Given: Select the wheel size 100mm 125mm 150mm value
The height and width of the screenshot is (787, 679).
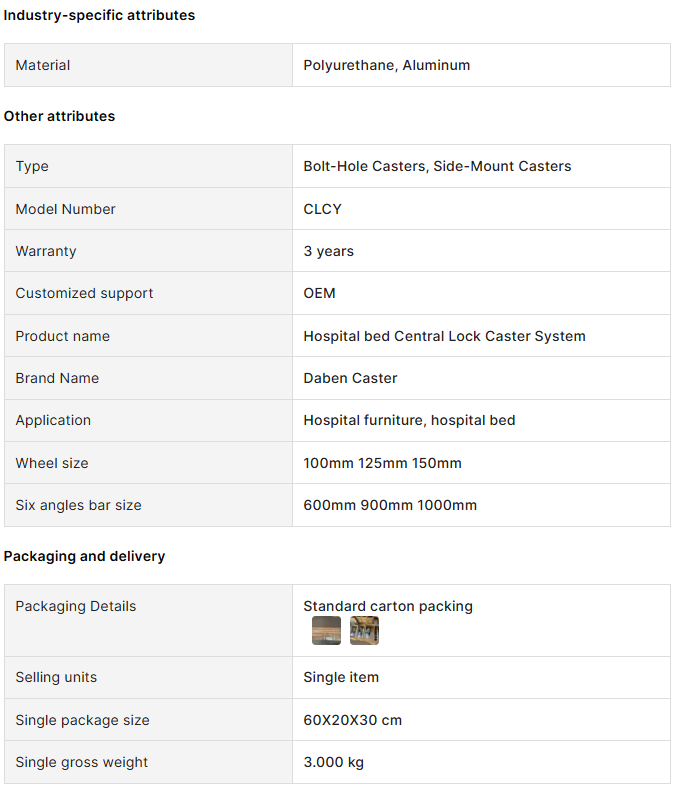Looking at the screenshot, I should (382, 463).
